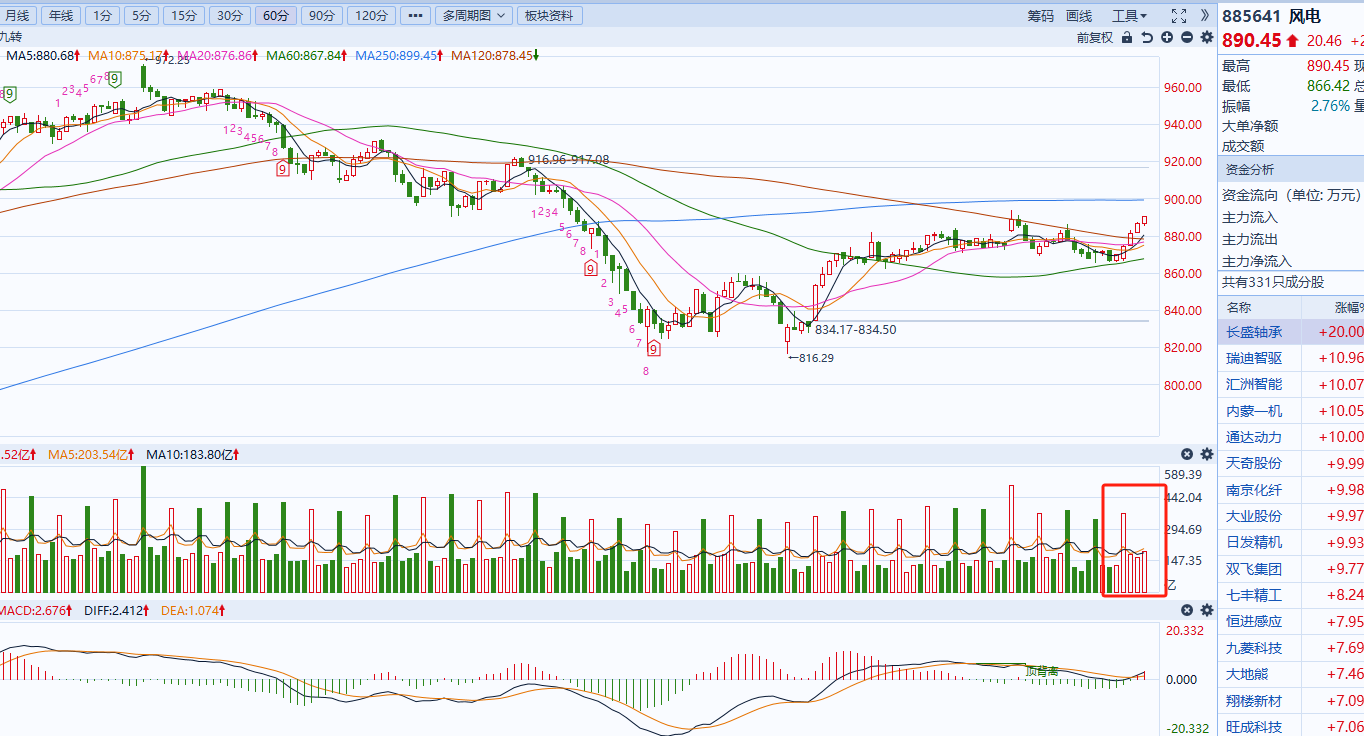Viewport: 1364px width, 736px height.
Task: Click the MA20 indicator label
Action: pyautogui.click(x=219, y=56)
